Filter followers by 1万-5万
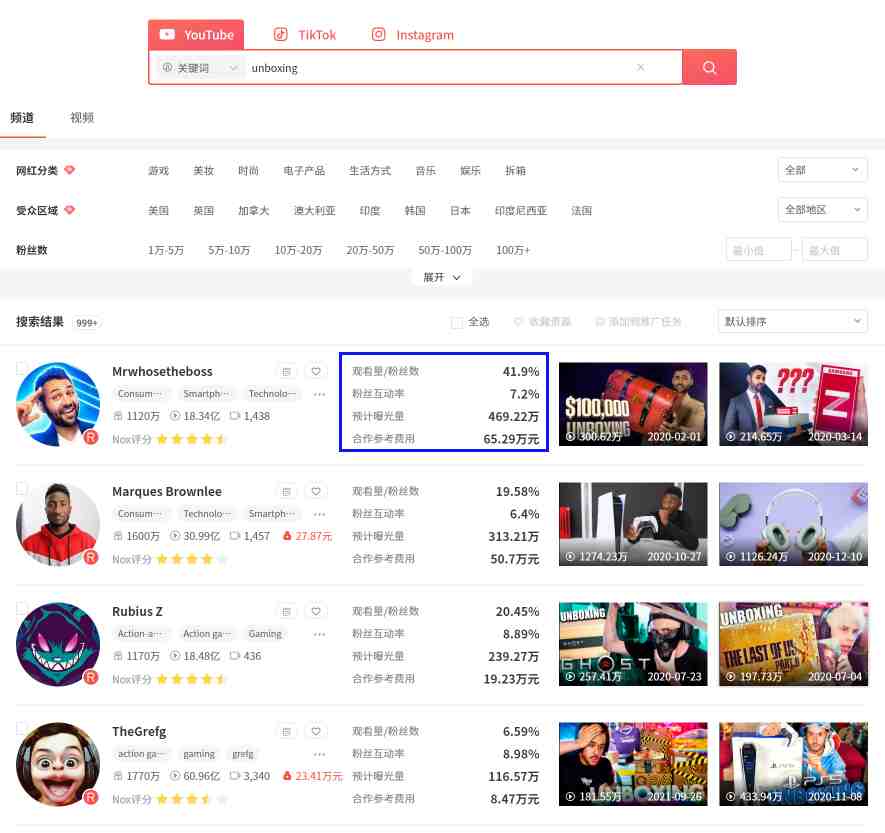The width and height of the screenshot is (885, 833). tap(166, 250)
